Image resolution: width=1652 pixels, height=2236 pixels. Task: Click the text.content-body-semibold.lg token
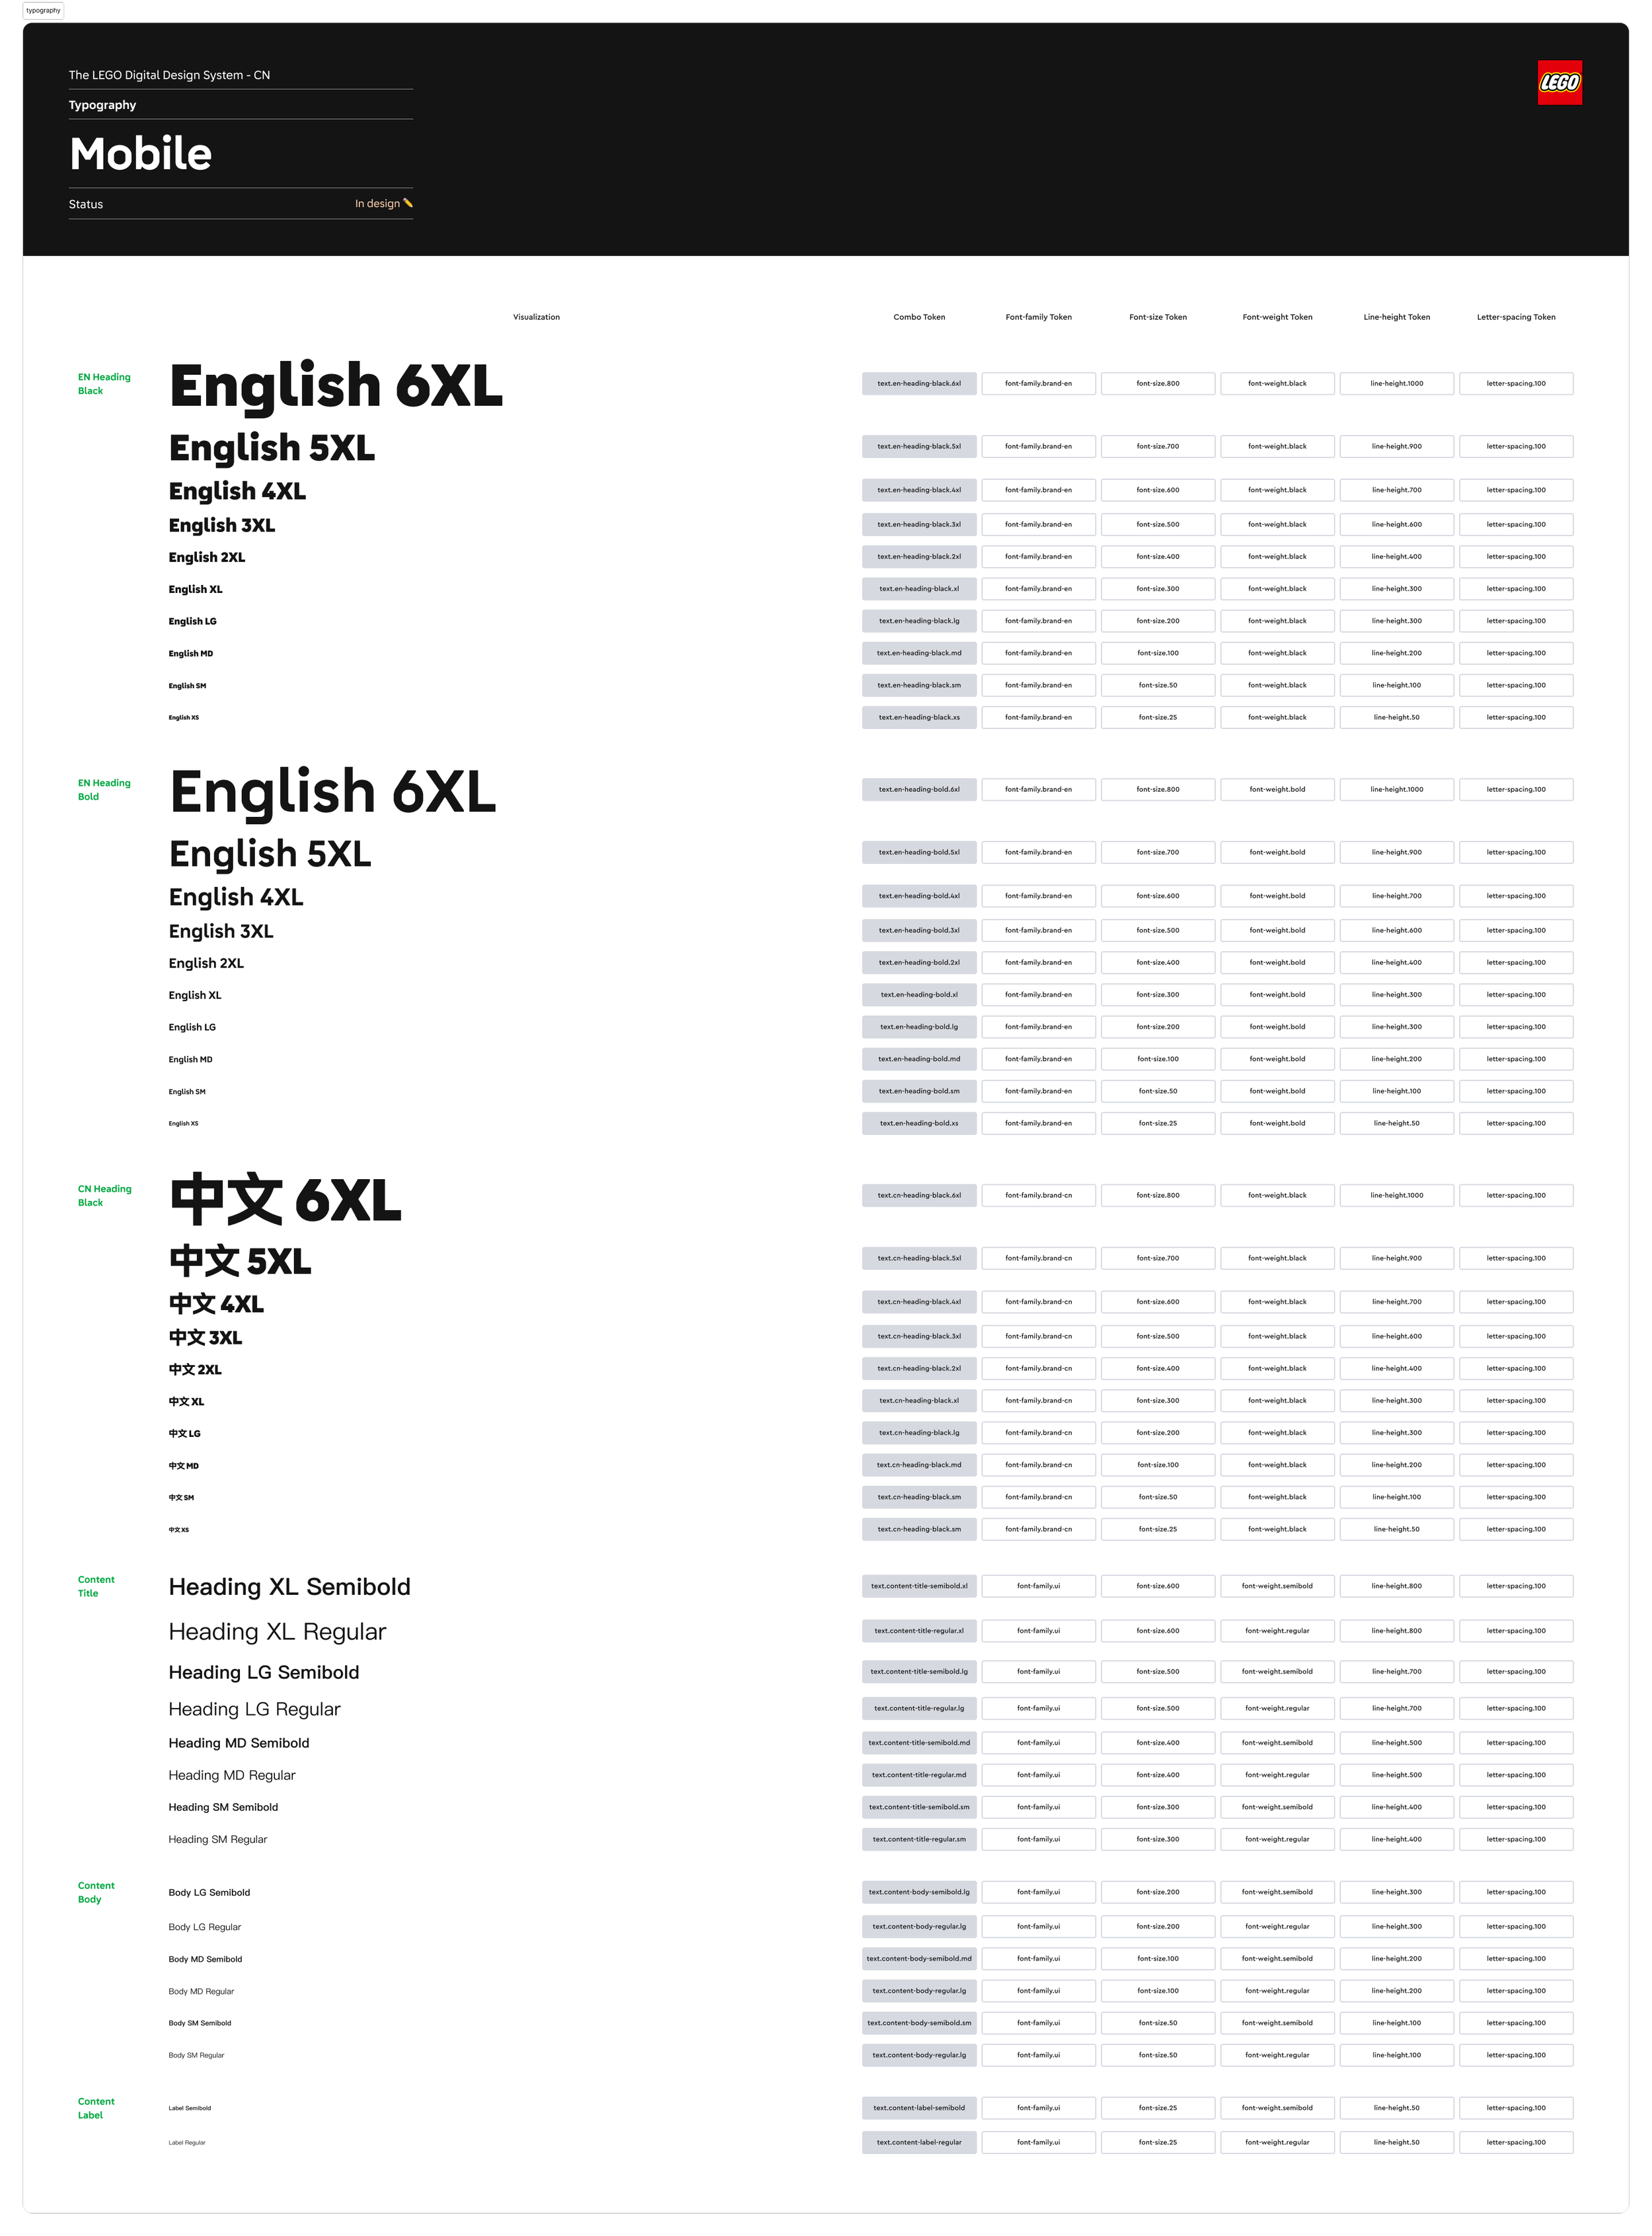pyautogui.click(x=919, y=1892)
